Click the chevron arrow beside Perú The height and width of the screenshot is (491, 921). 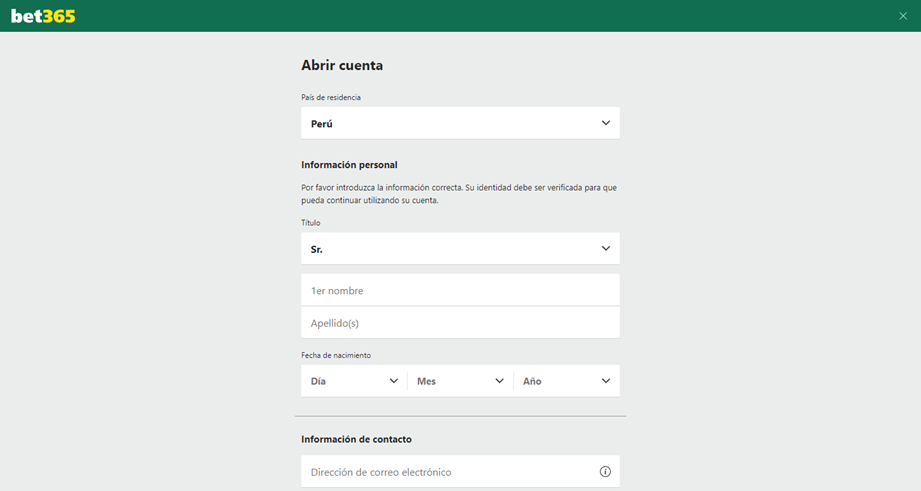click(x=606, y=123)
